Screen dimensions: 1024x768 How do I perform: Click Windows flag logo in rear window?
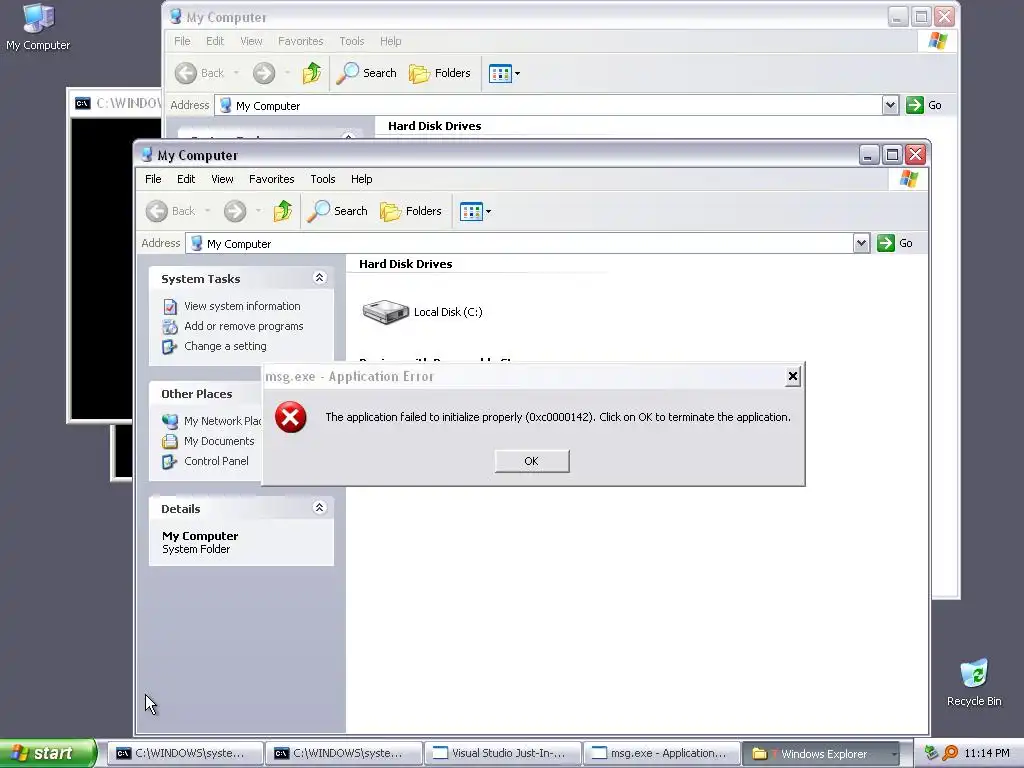pos(937,41)
